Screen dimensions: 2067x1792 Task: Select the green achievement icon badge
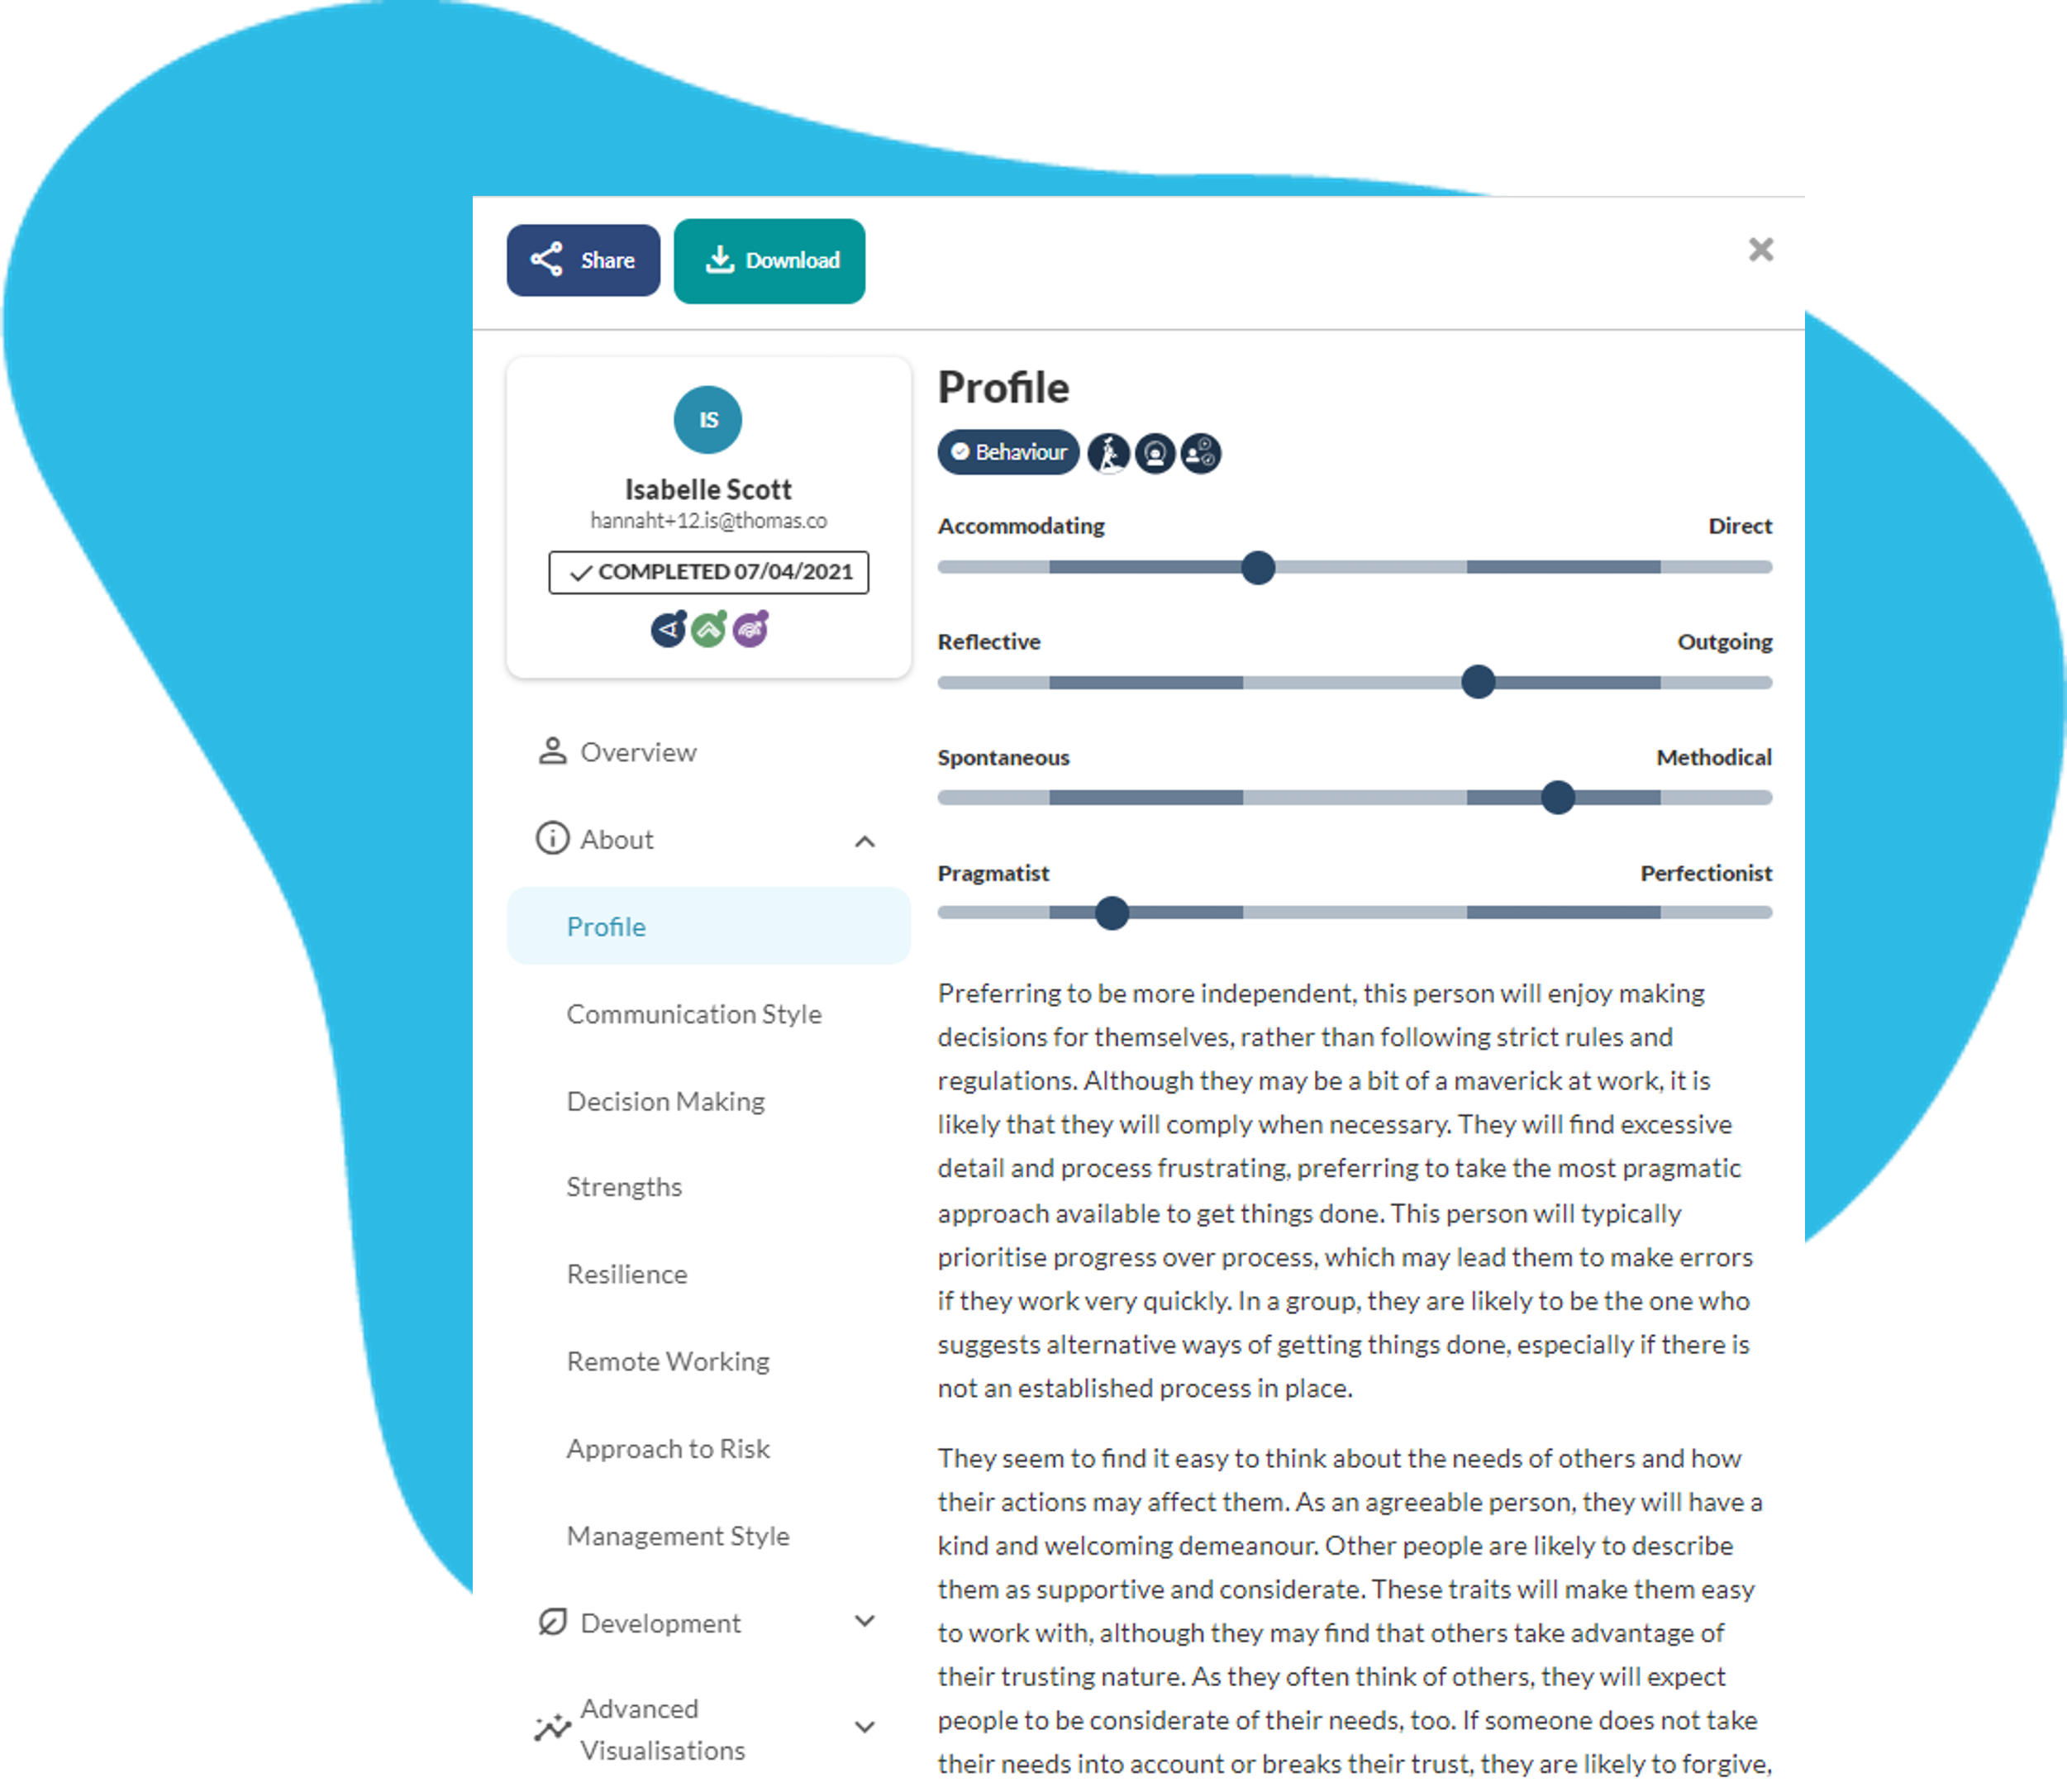tap(713, 630)
